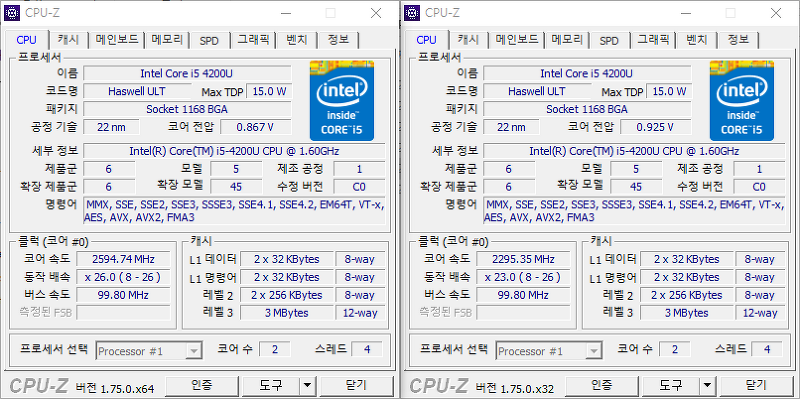Click the Intel Core i5 logo in the left window

coord(342,101)
